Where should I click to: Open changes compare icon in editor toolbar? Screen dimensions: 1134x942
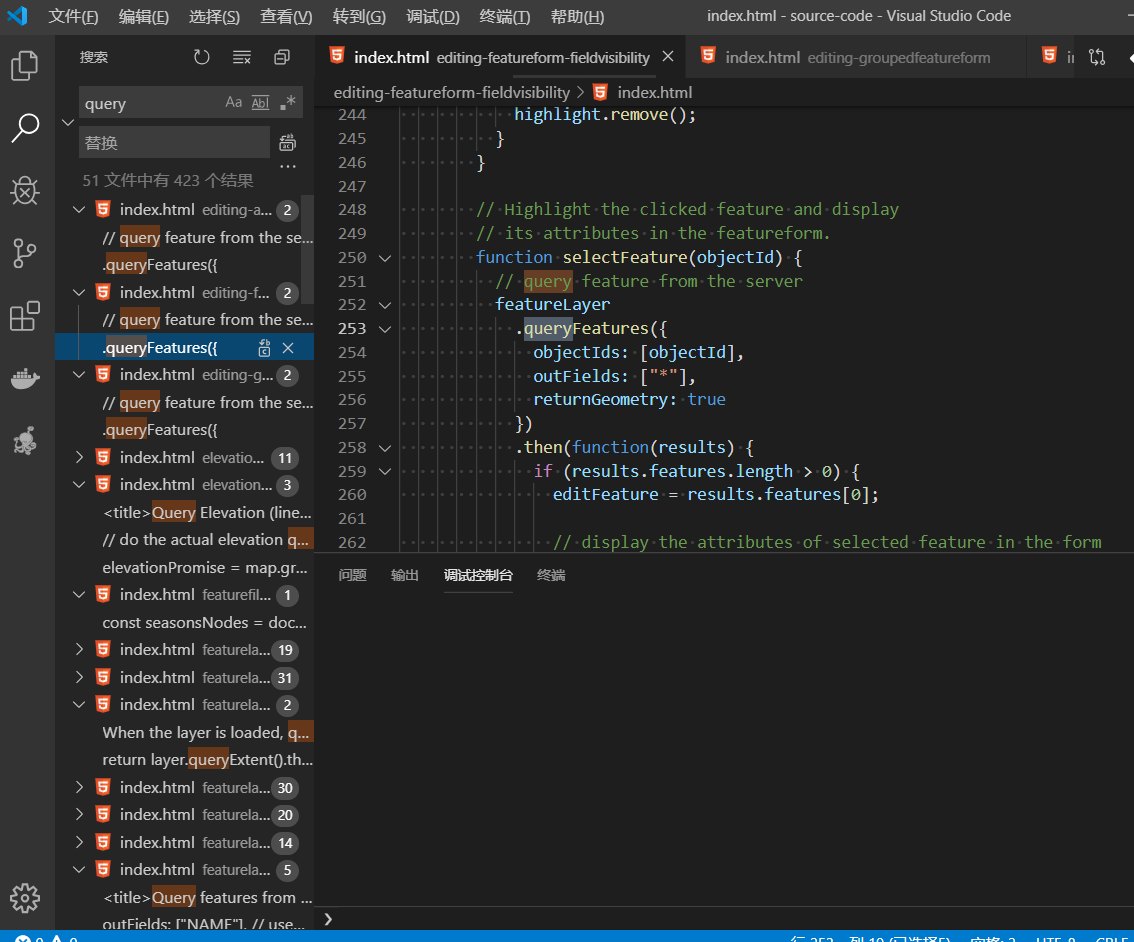pyautogui.click(x=1097, y=57)
